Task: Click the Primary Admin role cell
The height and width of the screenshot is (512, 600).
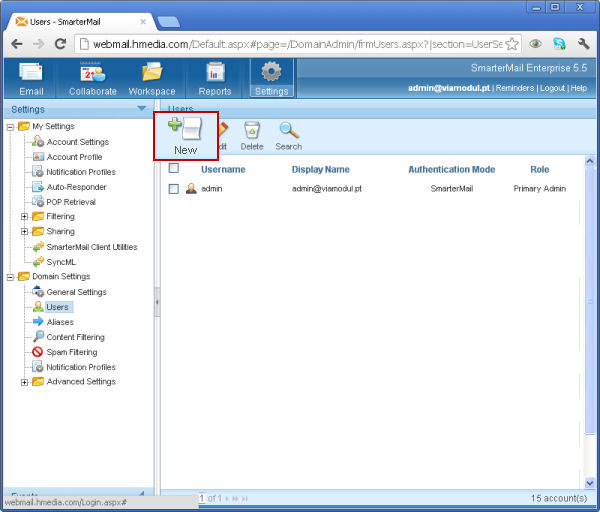Action: [x=540, y=189]
